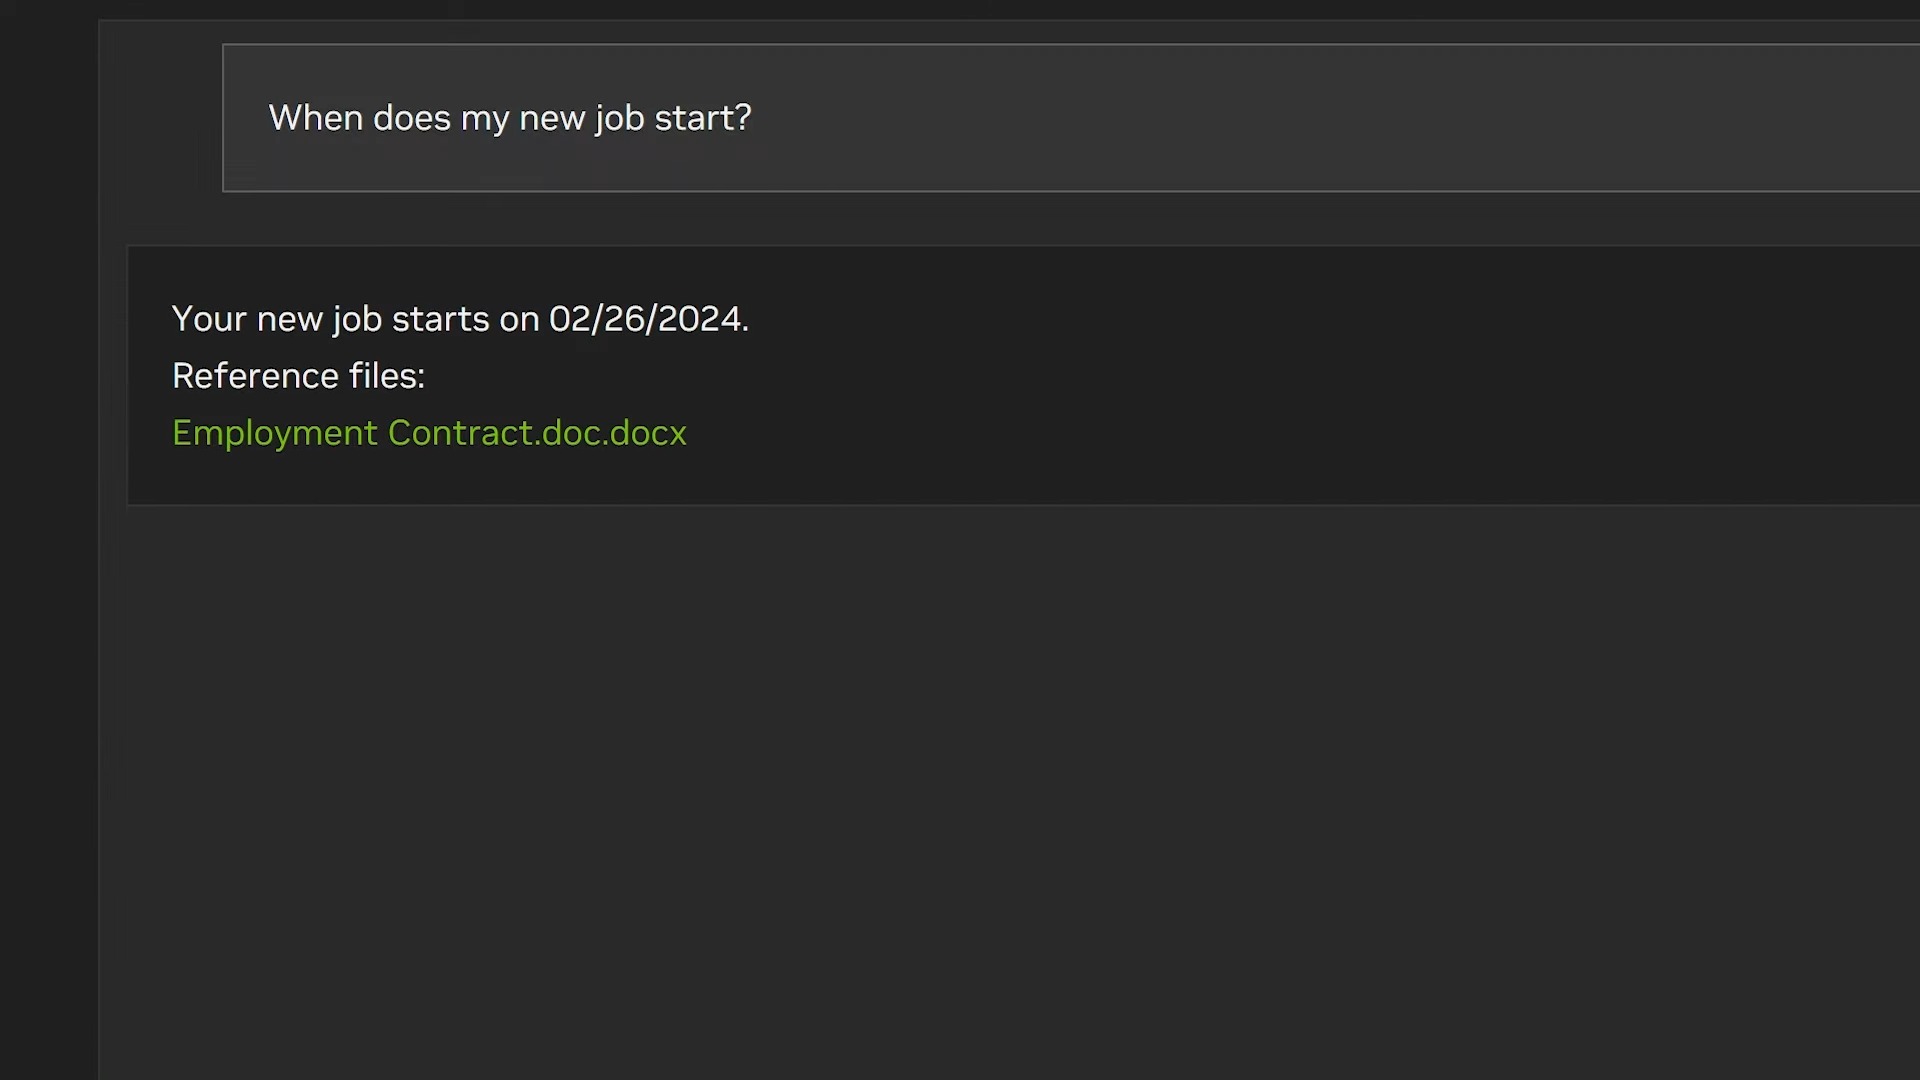Click the word "Your" in the answer
Screen dimensions: 1920x1080
click(x=209, y=319)
